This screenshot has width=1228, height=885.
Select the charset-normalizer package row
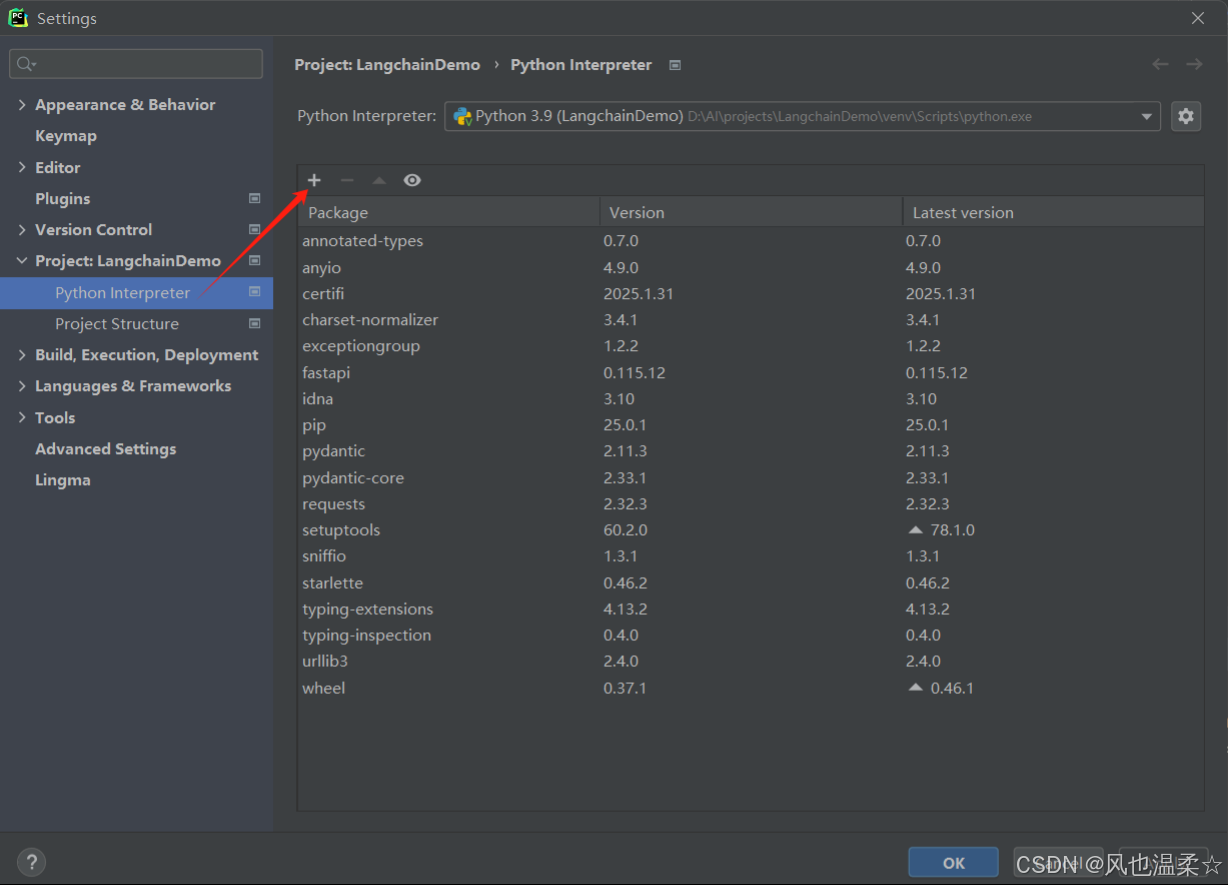751,320
